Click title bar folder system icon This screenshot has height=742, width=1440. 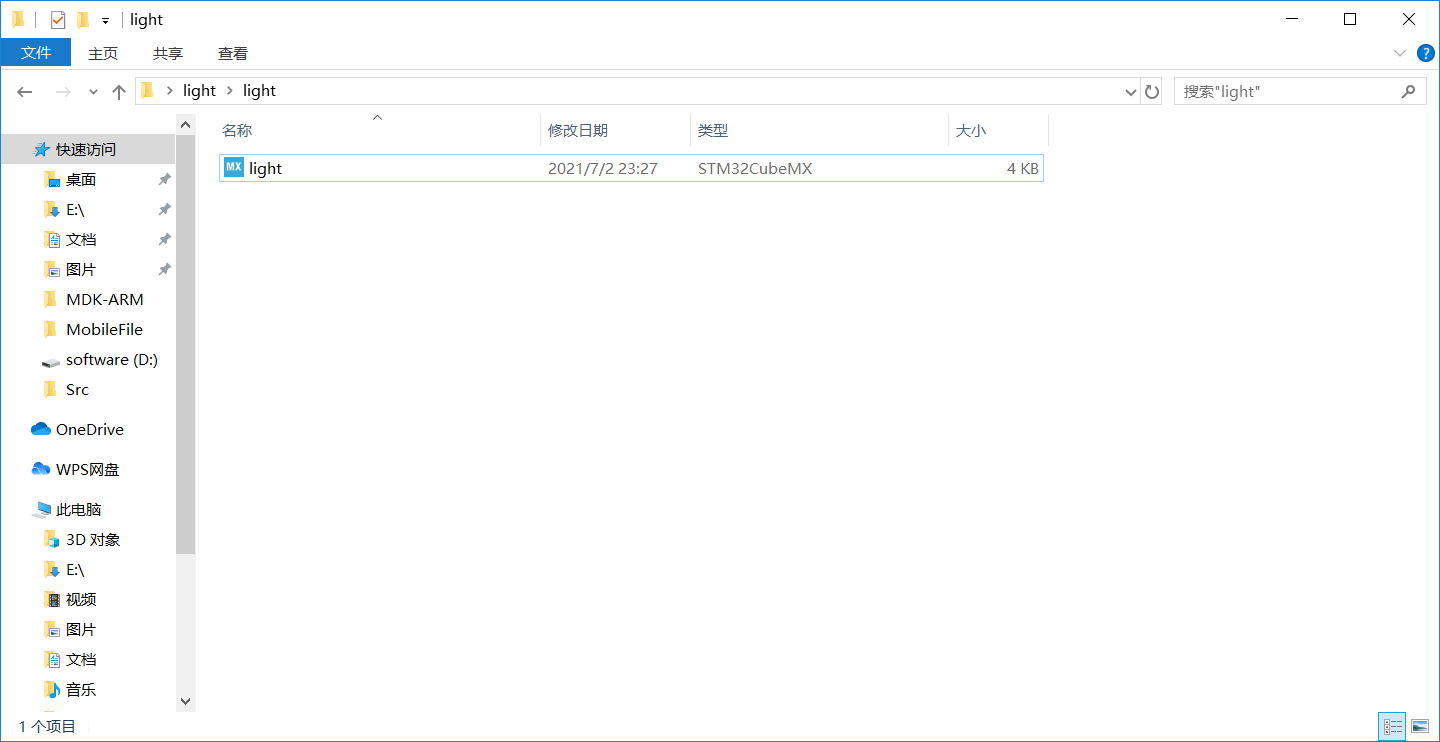[x=18, y=19]
